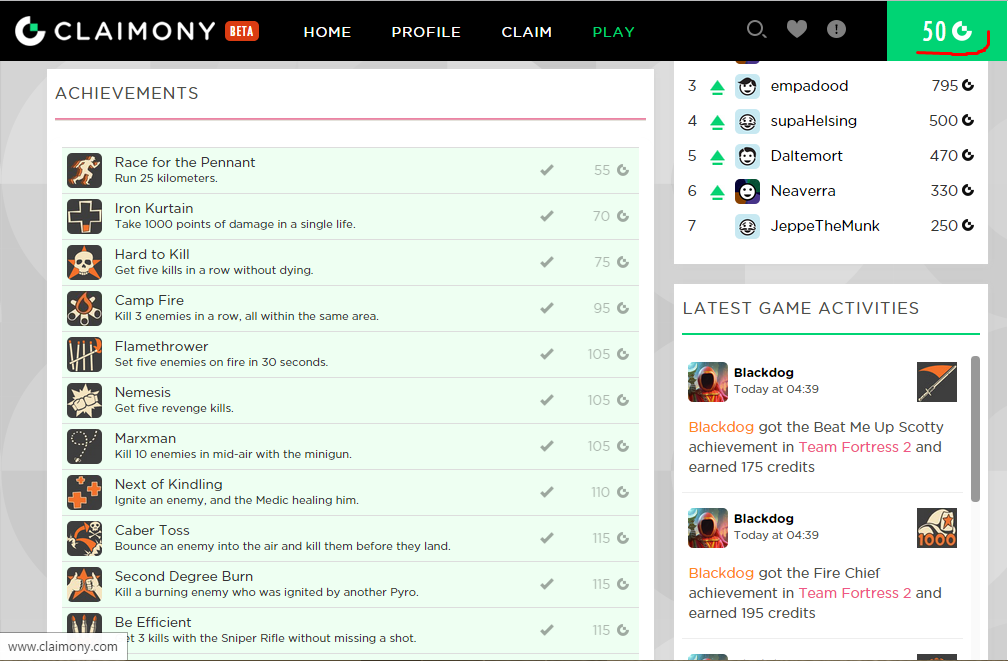Click the heart favorites icon
Viewport: 1008px width, 661px height.
[x=797, y=29]
